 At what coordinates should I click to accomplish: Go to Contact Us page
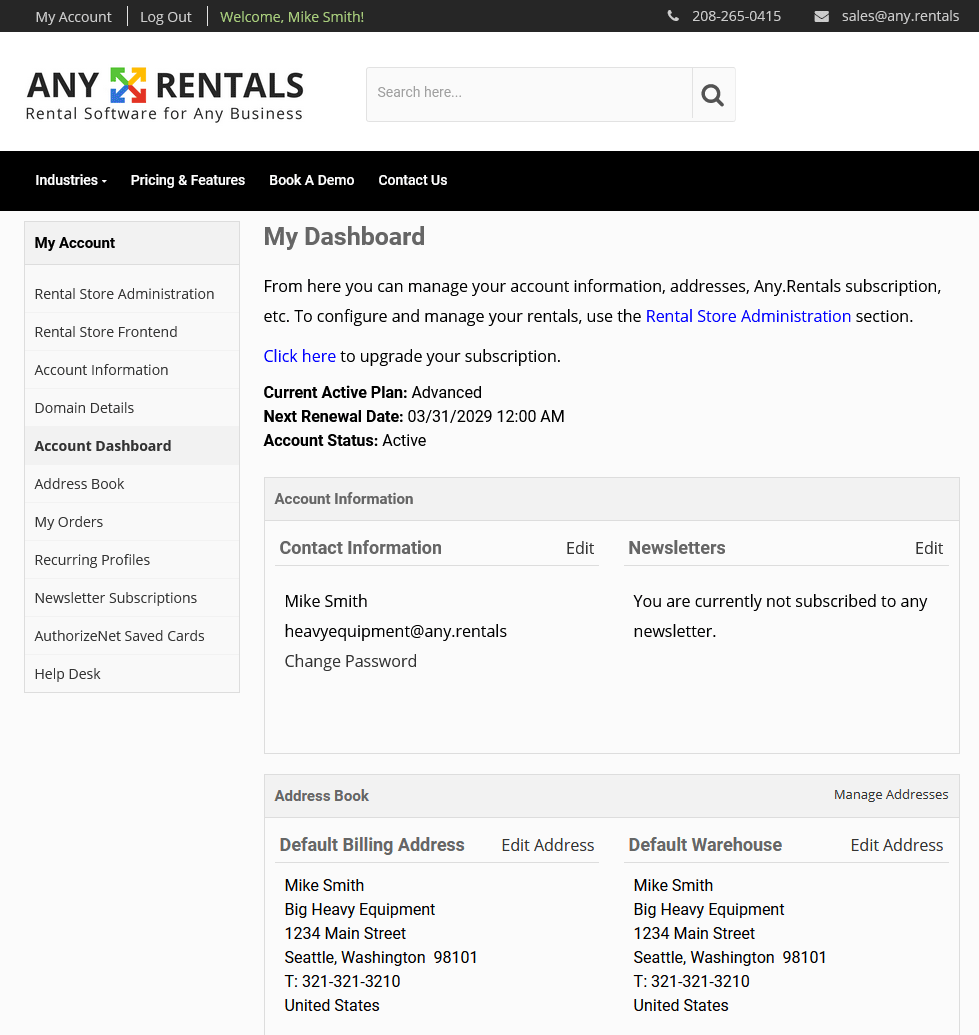[x=412, y=180]
